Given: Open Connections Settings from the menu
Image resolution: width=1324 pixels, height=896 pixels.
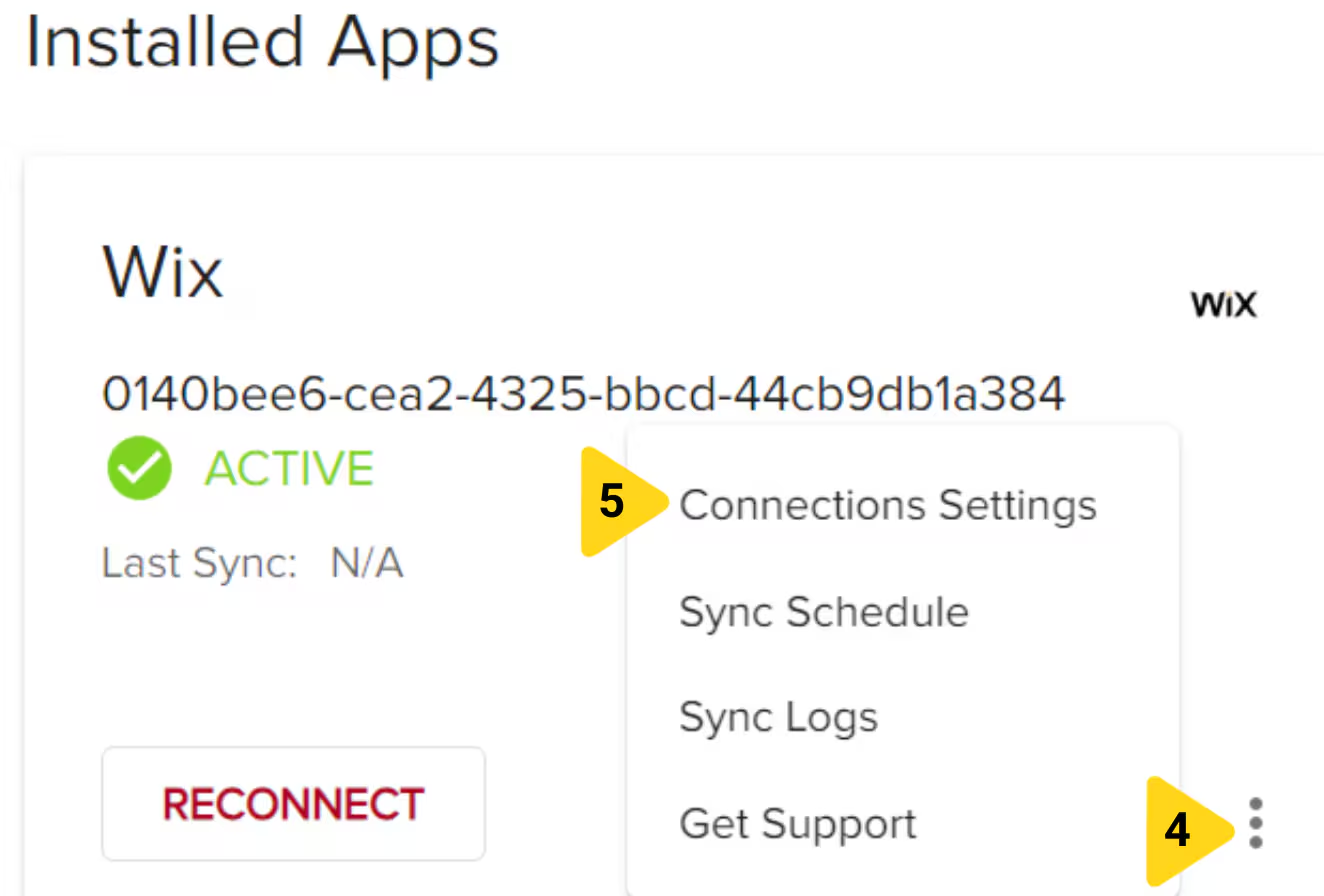Looking at the screenshot, I should point(888,505).
